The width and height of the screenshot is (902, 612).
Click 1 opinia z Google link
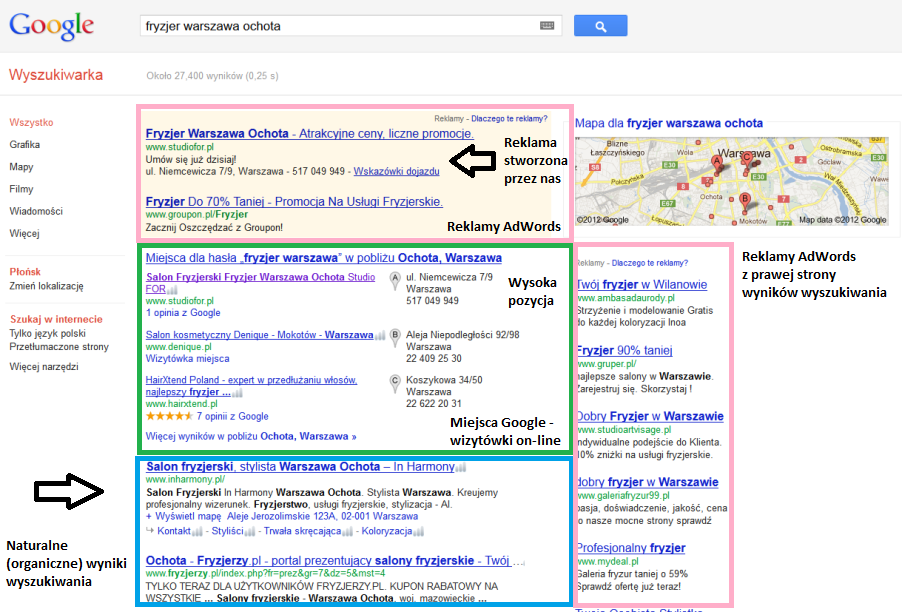coord(183,313)
